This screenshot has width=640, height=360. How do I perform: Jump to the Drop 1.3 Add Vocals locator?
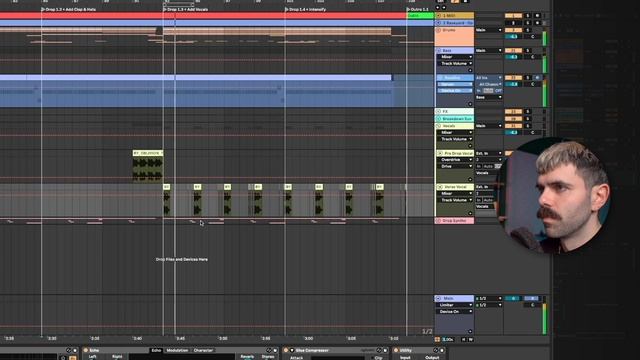pyautogui.click(x=186, y=9)
